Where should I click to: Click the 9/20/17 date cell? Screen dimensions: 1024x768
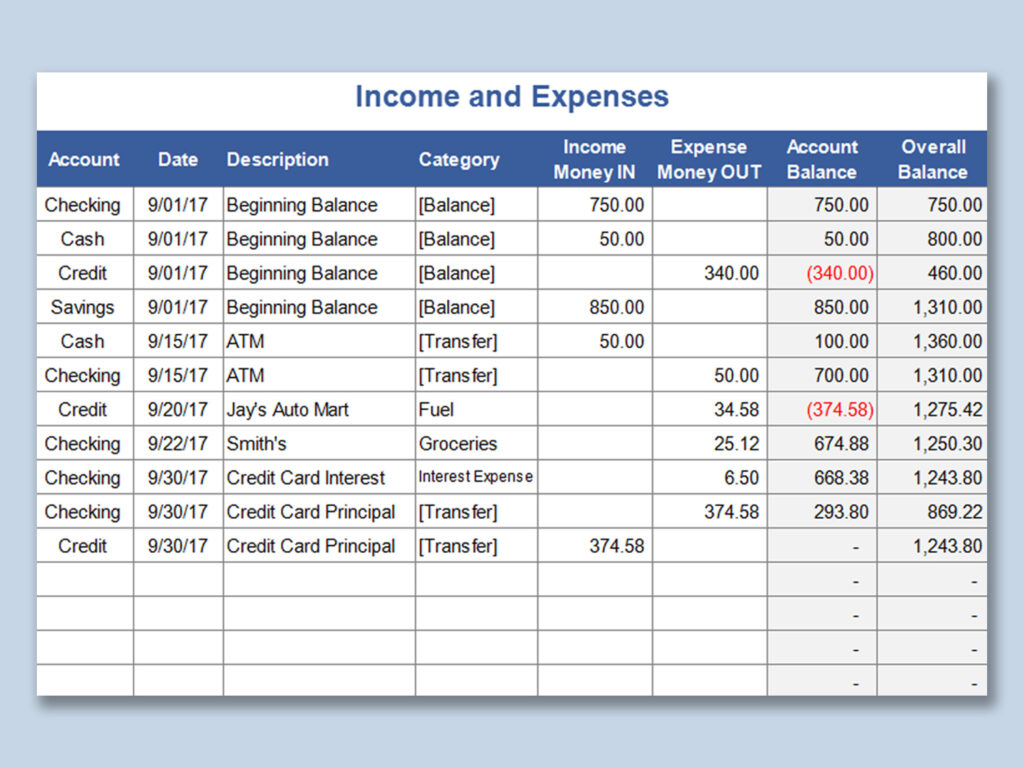pos(177,409)
